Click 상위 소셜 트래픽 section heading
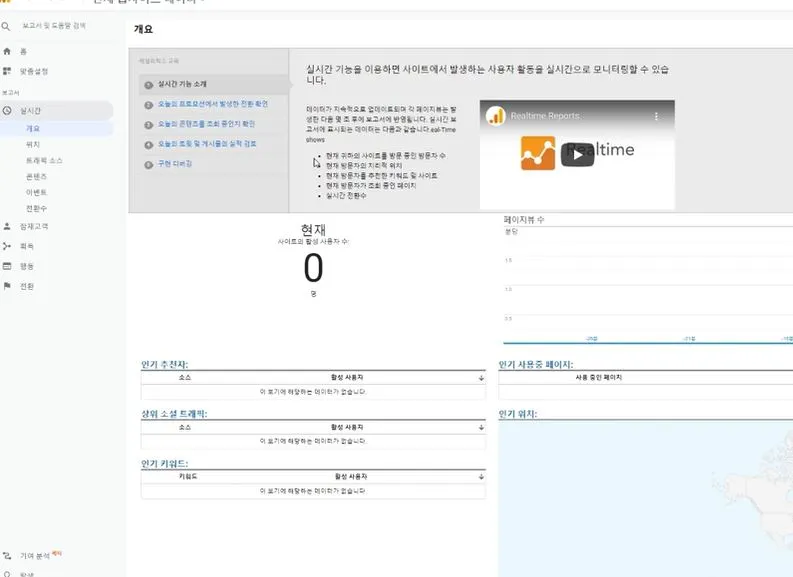The width and height of the screenshot is (793, 577). point(174,414)
